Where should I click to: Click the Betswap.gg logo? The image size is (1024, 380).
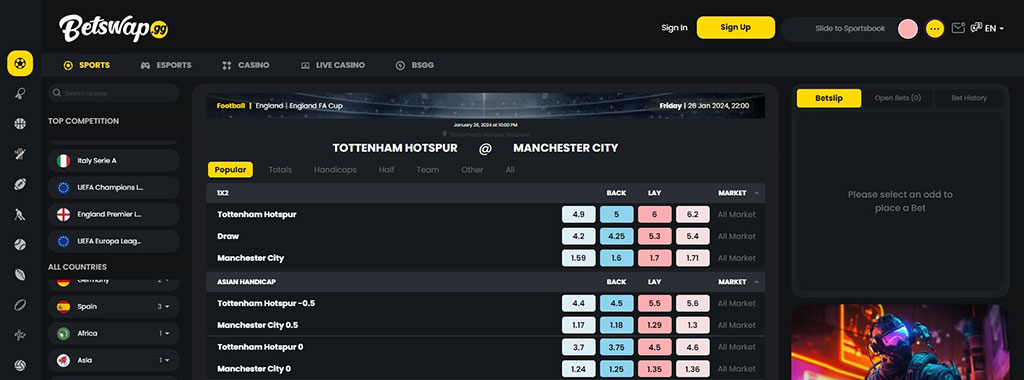pos(114,28)
